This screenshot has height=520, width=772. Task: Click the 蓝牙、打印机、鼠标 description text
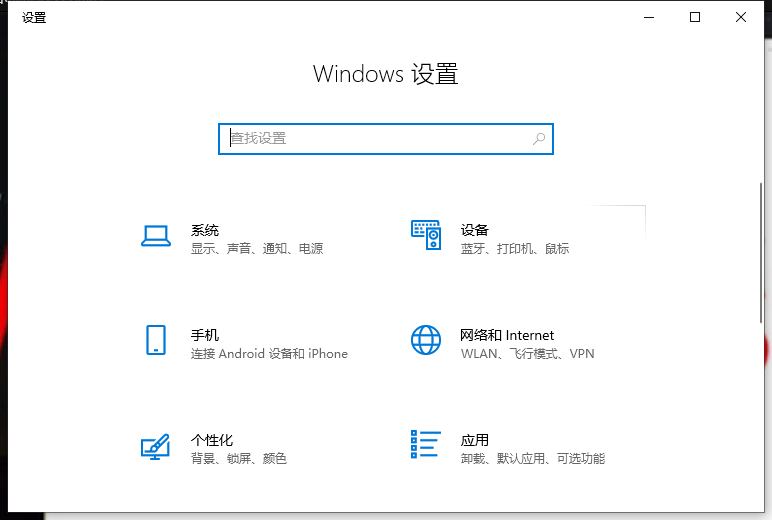(x=515, y=249)
